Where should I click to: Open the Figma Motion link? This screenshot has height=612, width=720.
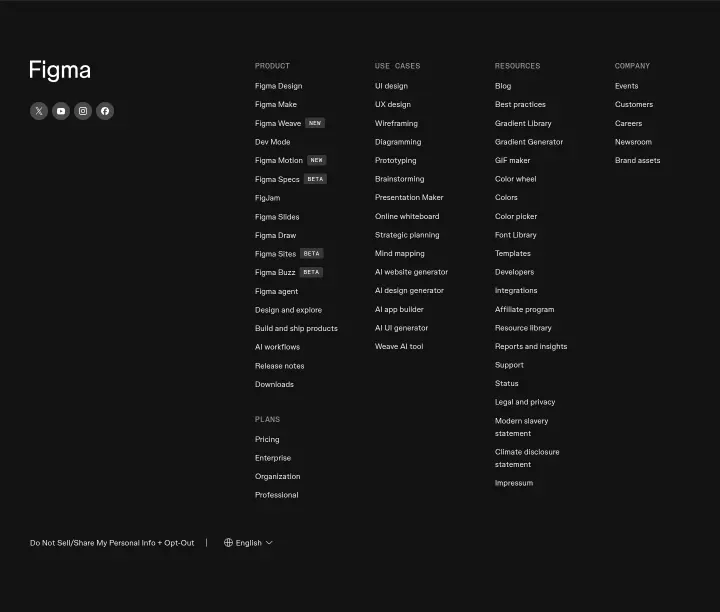pyautogui.click(x=279, y=160)
